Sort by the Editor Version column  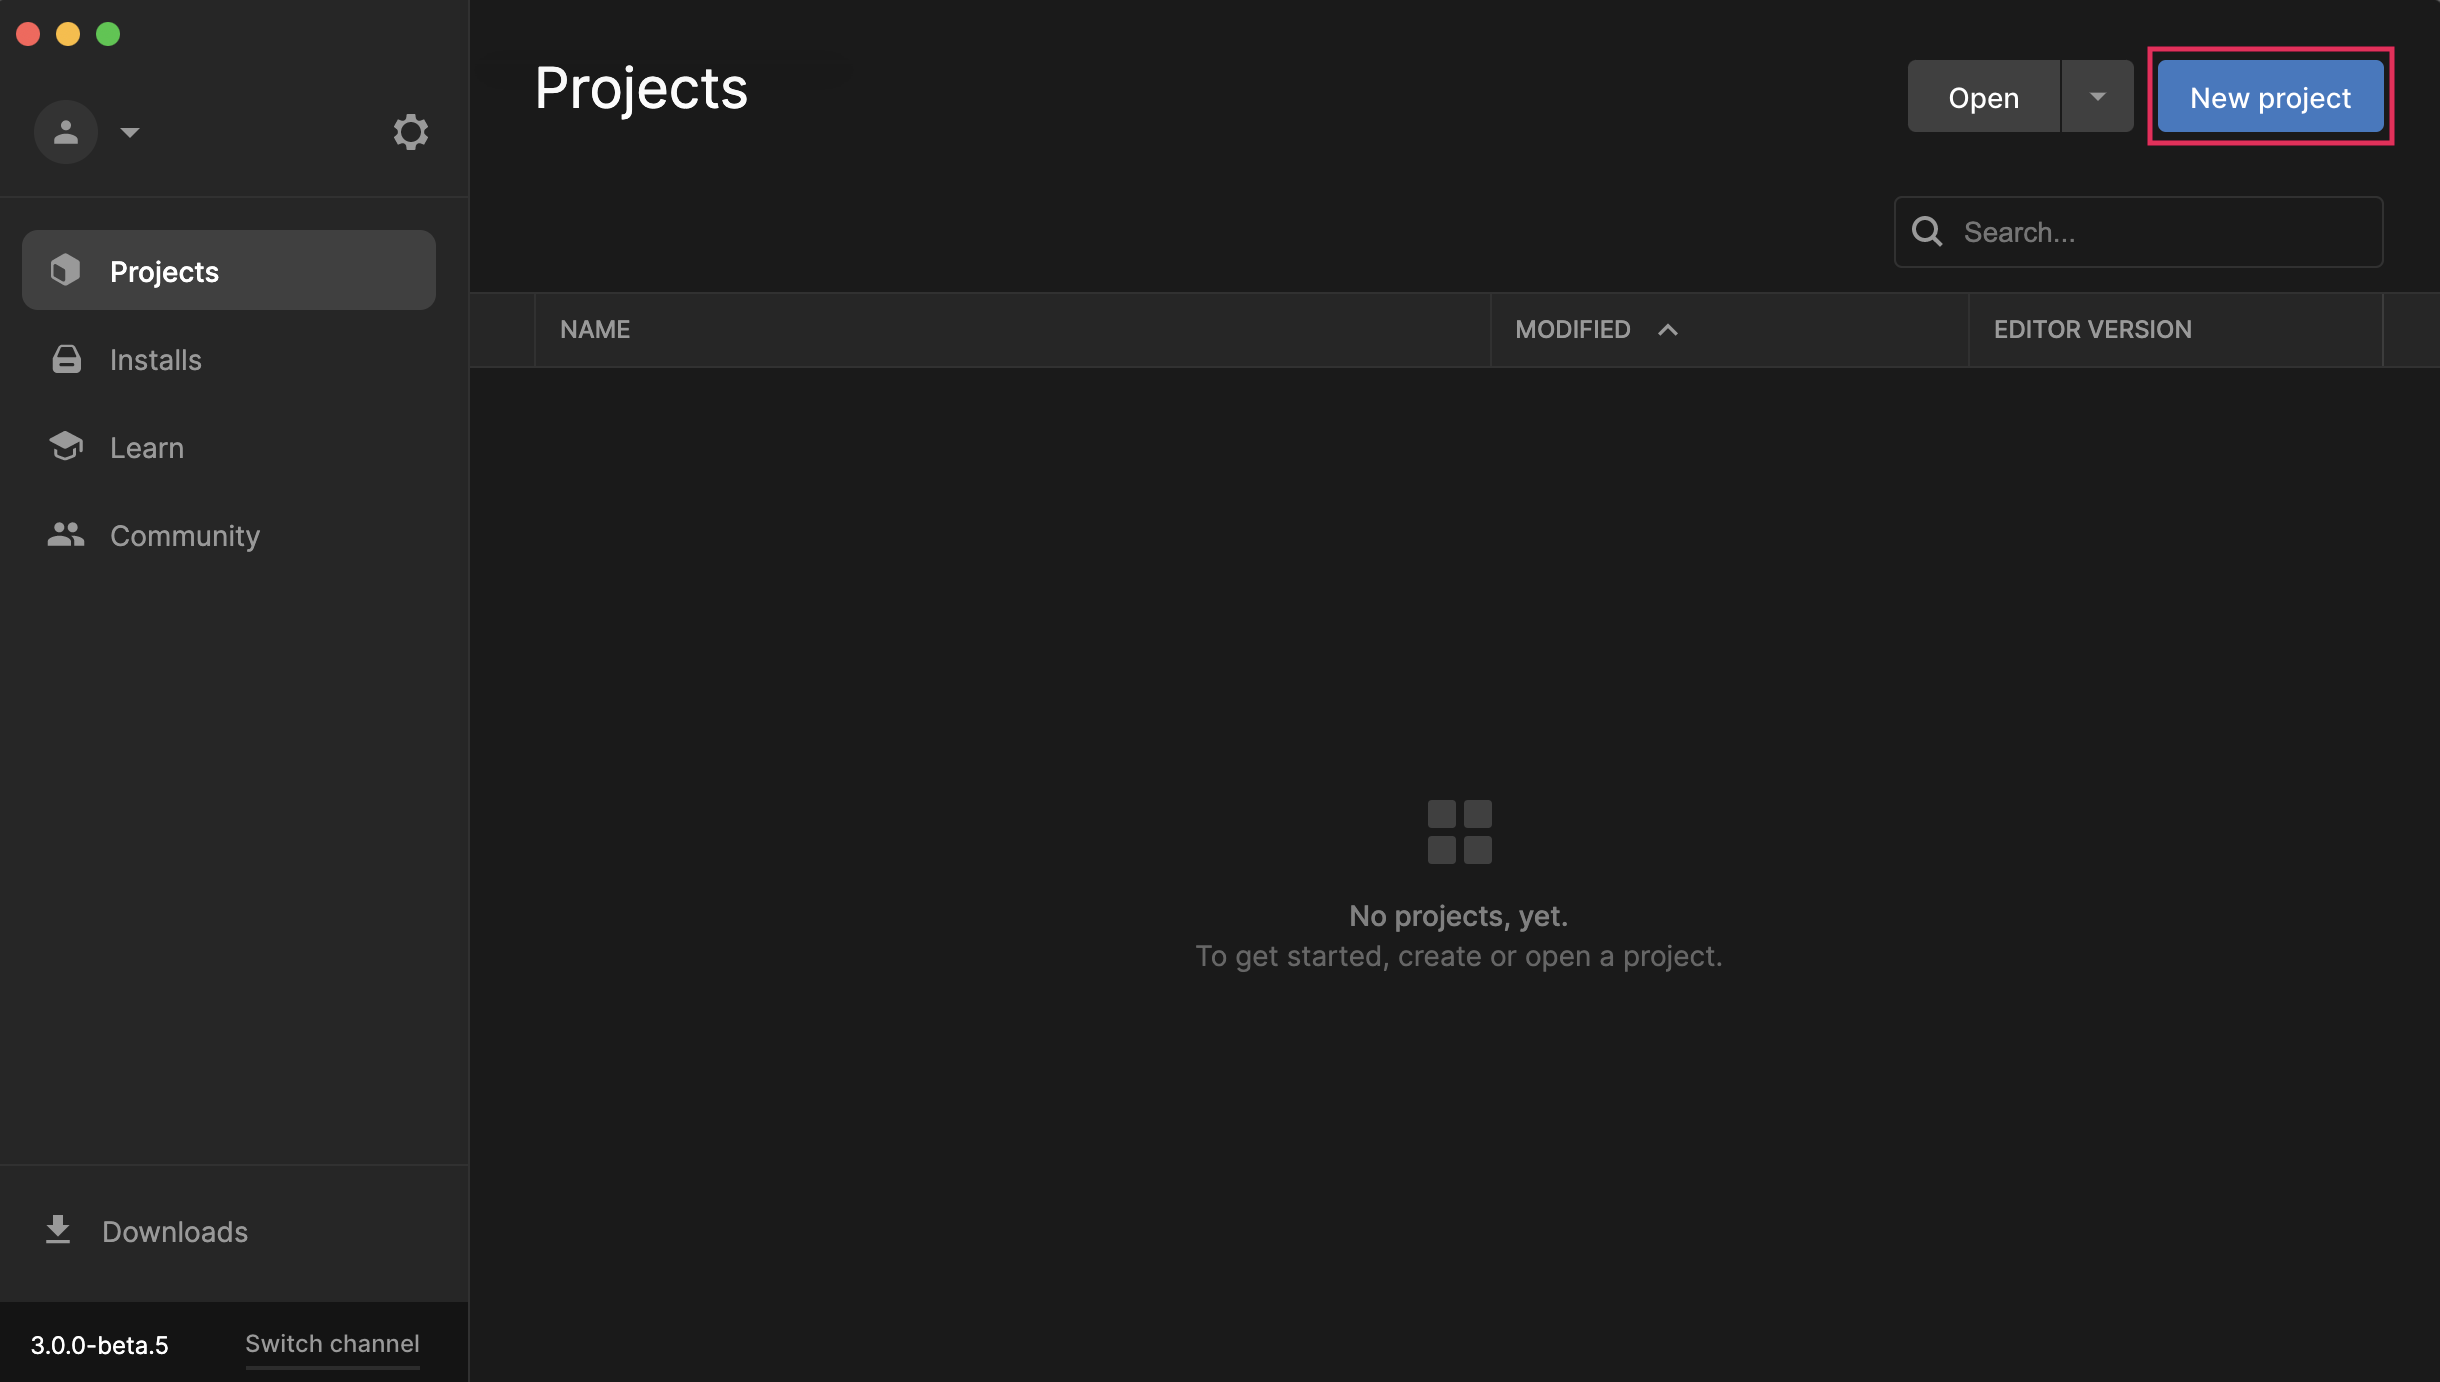coord(2092,330)
